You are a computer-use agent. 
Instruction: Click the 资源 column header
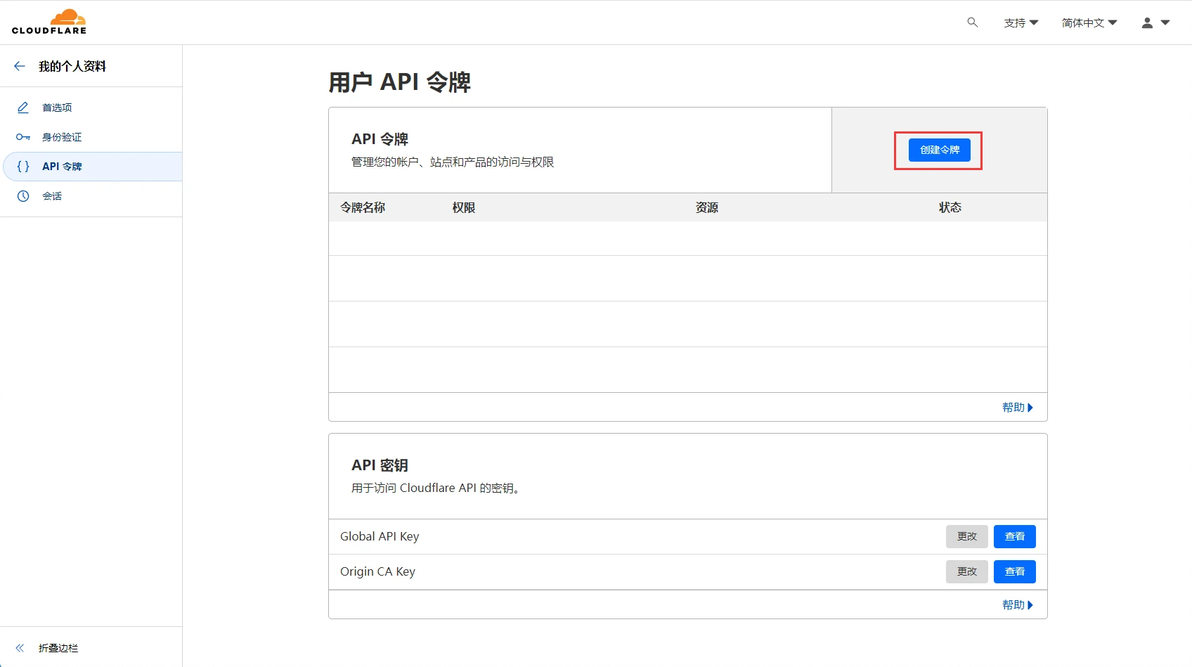[707, 208]
